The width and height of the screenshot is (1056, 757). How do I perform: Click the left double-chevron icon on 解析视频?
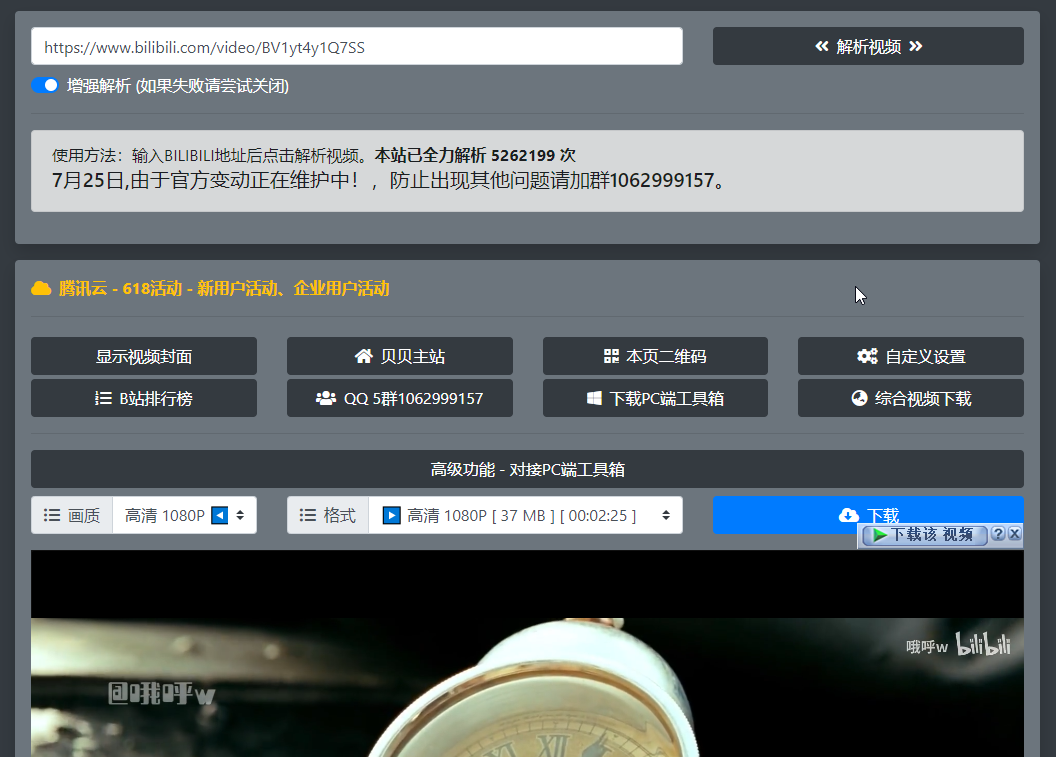click(822, 46)
